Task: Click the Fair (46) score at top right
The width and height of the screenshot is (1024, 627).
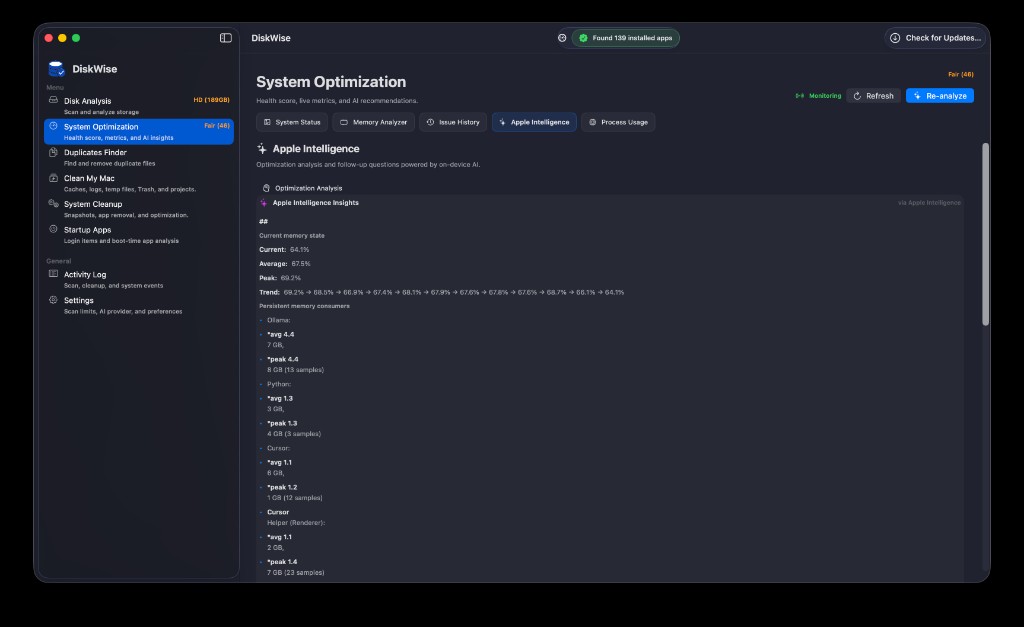Action: (x=961, y=74)
